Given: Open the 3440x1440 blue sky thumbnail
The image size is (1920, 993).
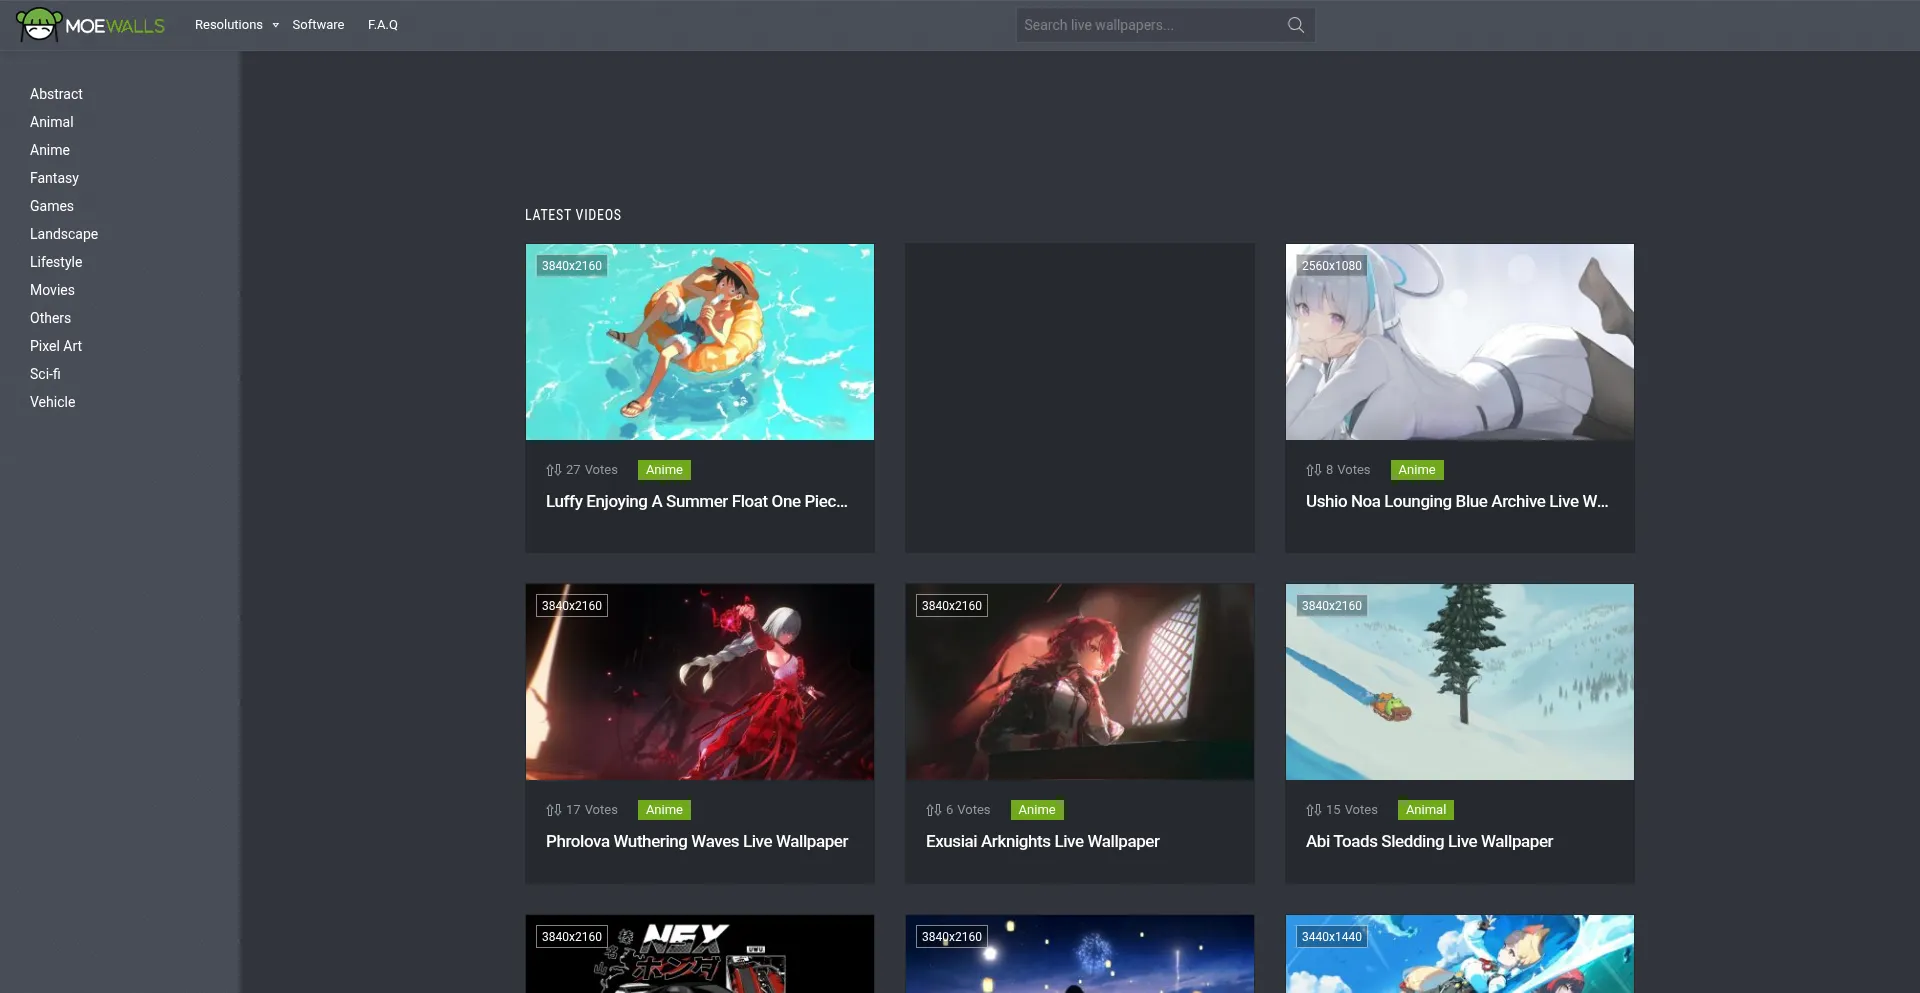Looking at the screenshot, I should pos(1460,954).
